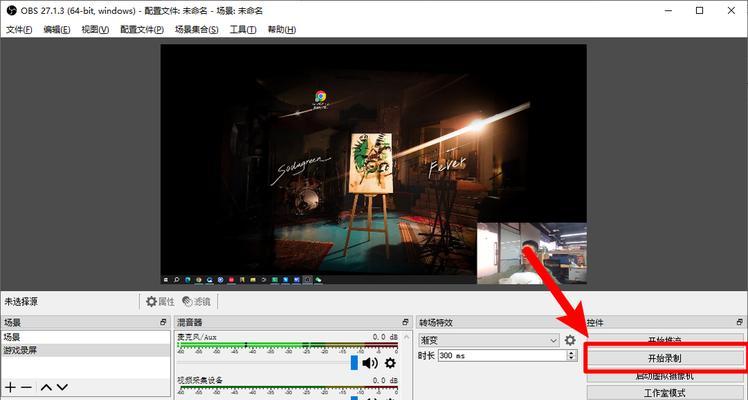Click the OBS logo in the title bar
748x400 pixels.
coord(11,10)
